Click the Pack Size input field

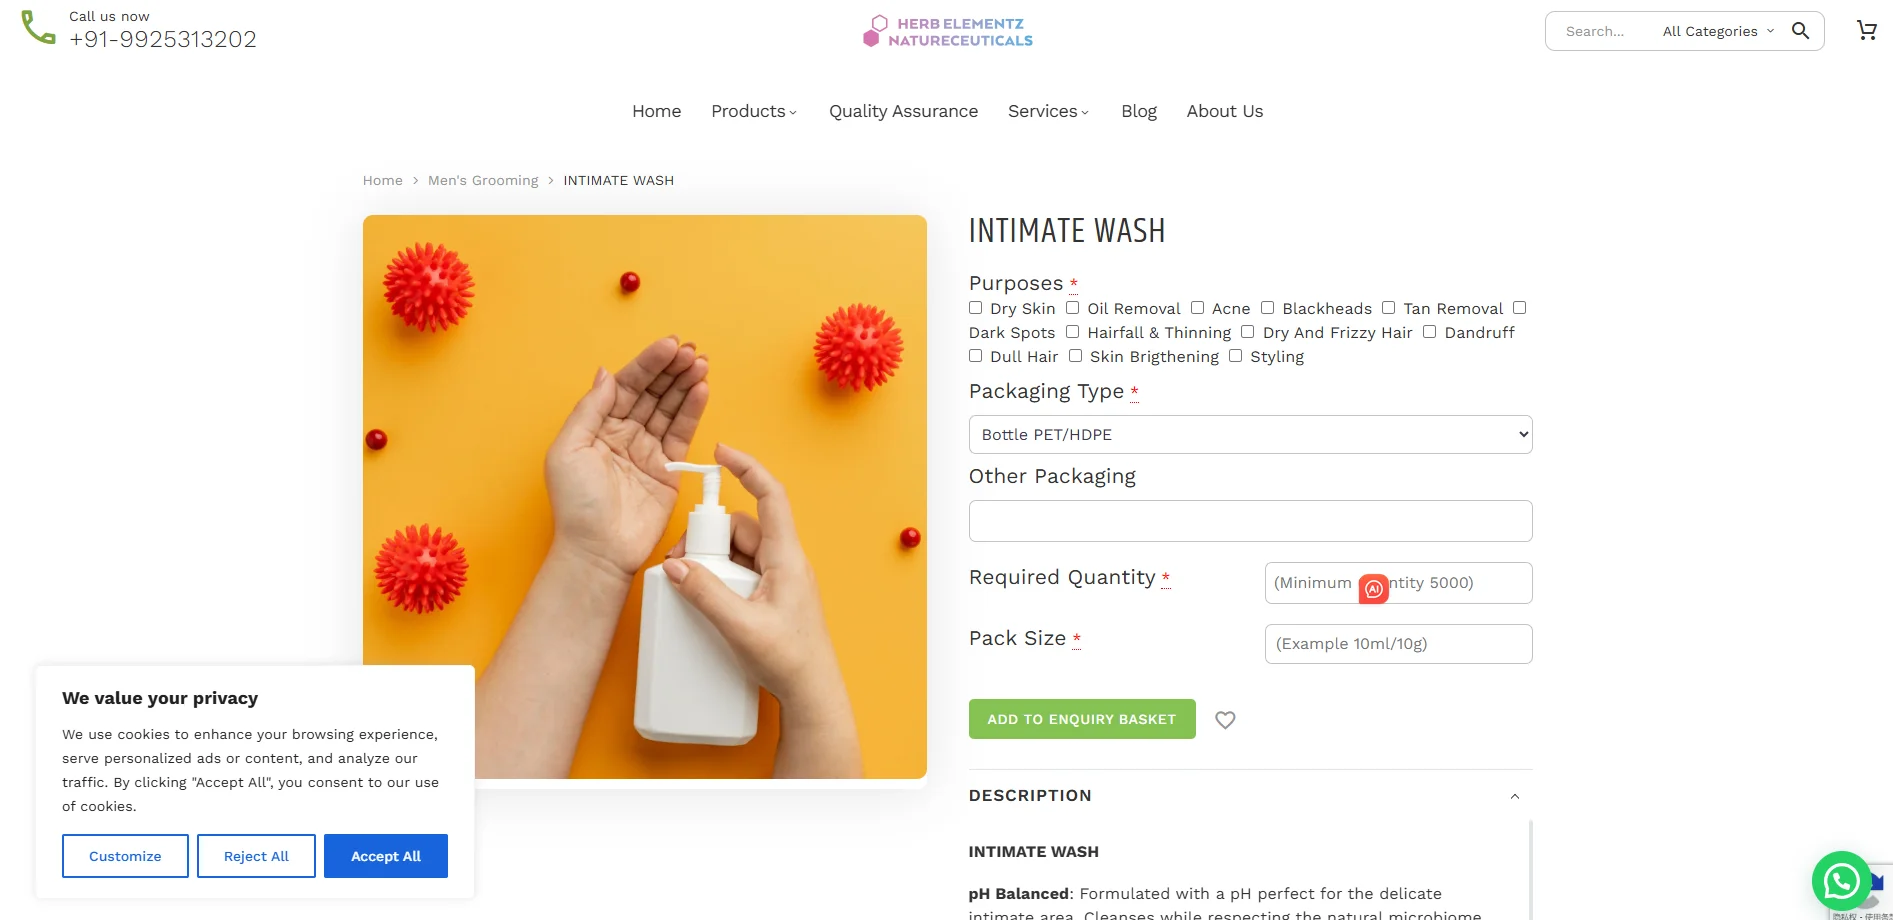1398,644
